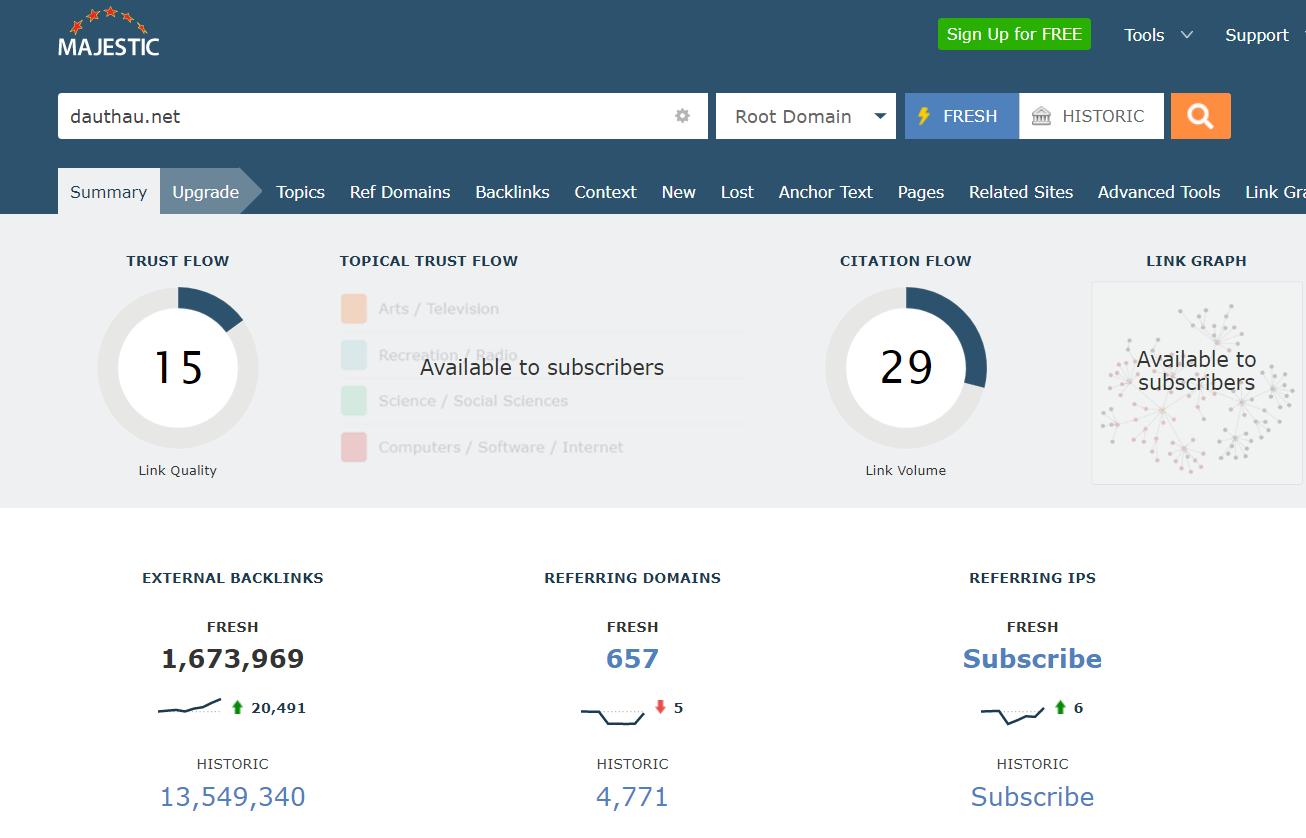Screen dimensions: 1306x838
Task: Open search settings gear icon
Action: pos(682,116)
